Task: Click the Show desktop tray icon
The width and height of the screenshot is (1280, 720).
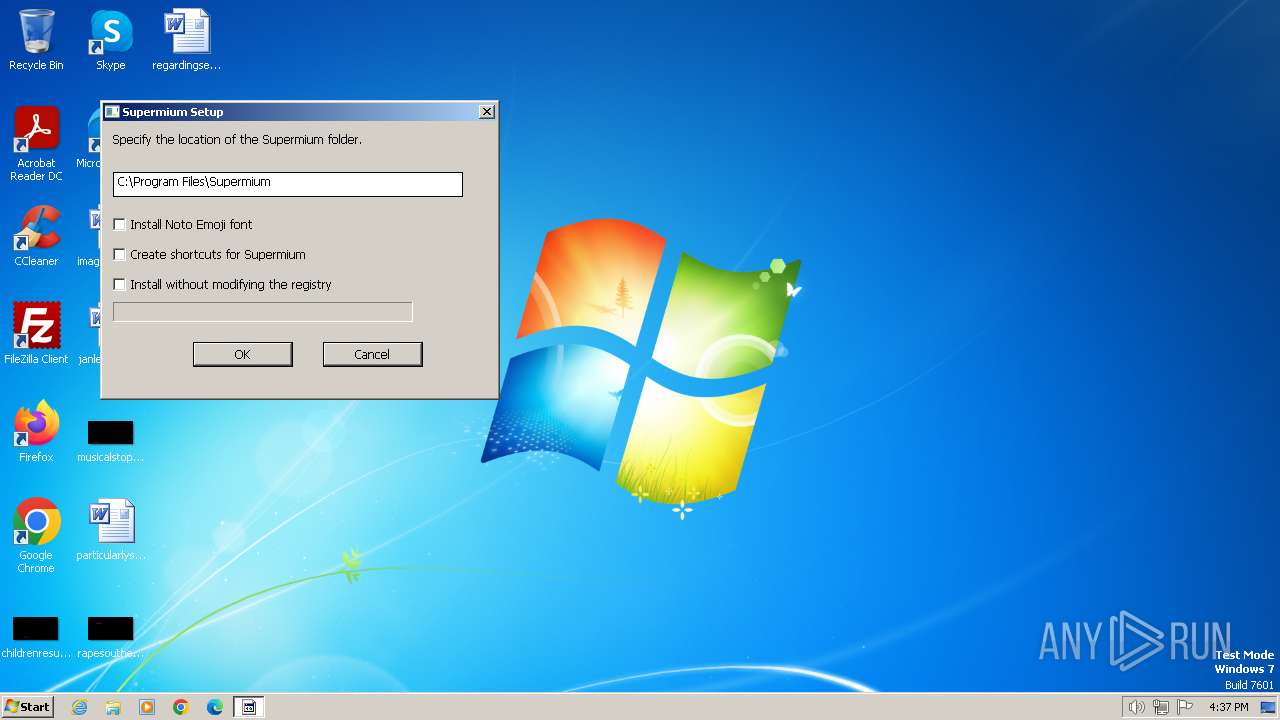Action: [1268, 707]
